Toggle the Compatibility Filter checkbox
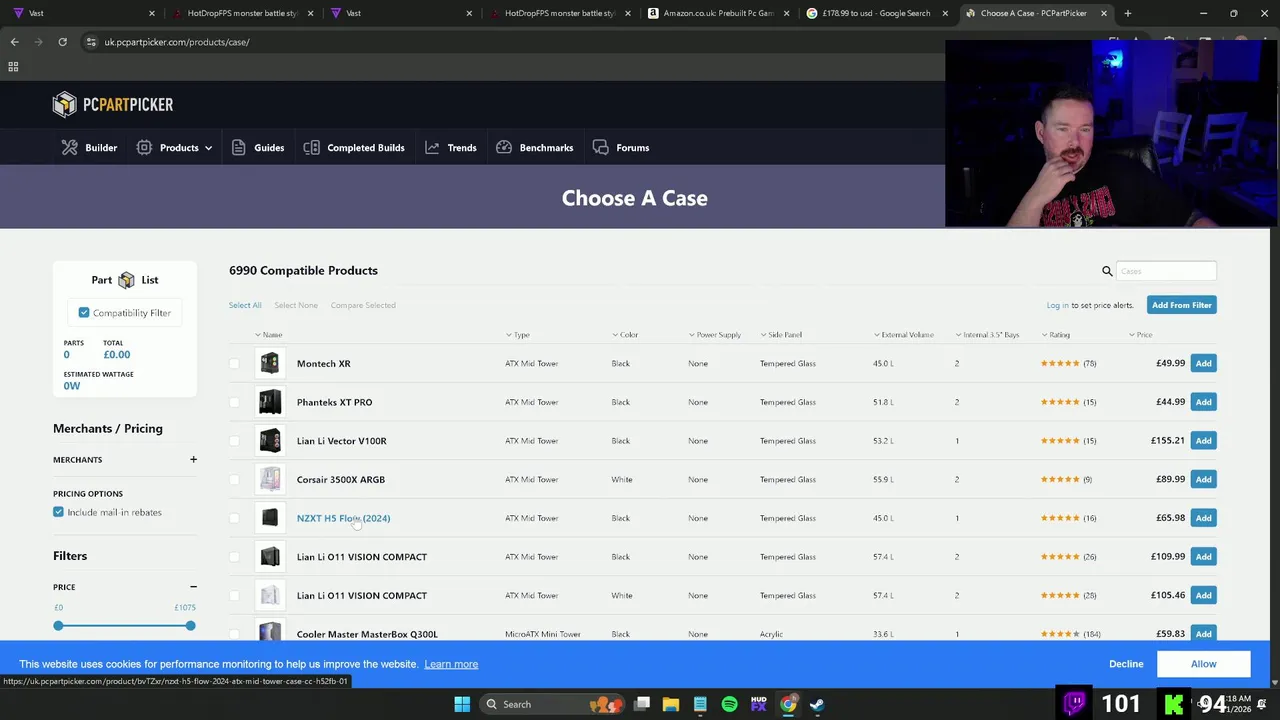This screenshot has height=720, width=1280. tap(84, 313)
